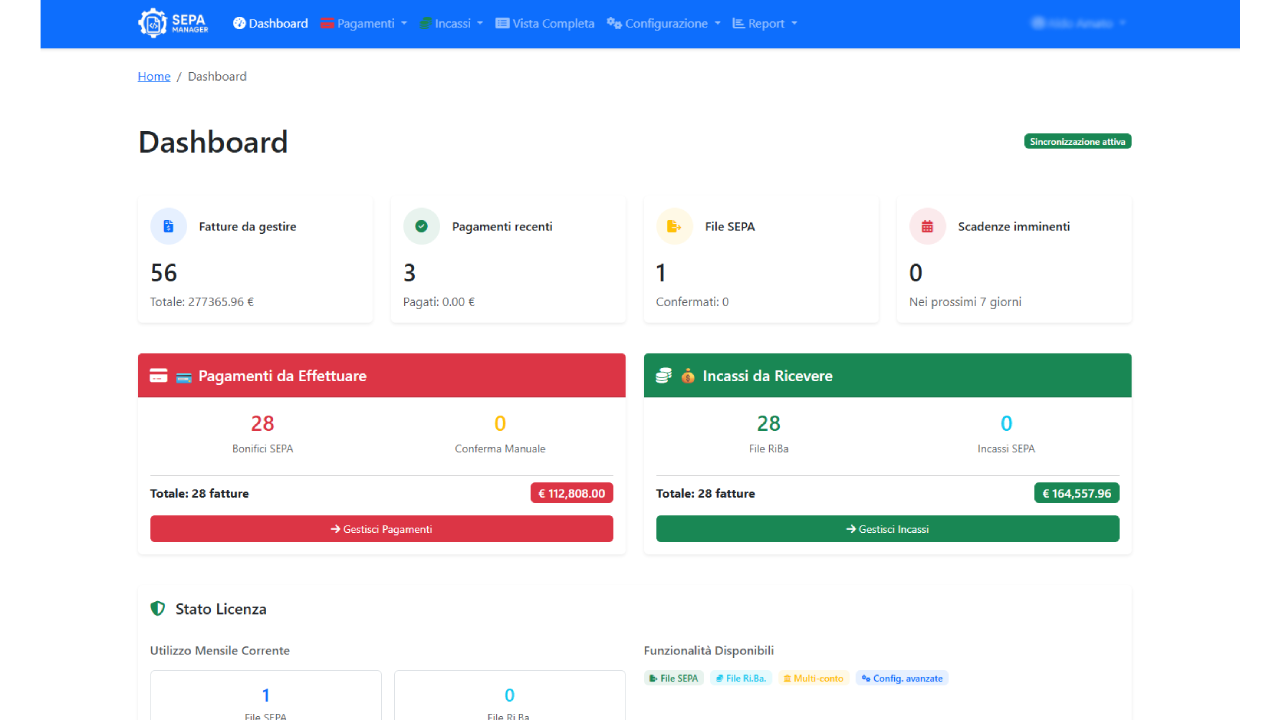Open the Configurazione dropdown menu
Image resolution: width=1280 pixels, height=720 pixels.
pos(664,23)
